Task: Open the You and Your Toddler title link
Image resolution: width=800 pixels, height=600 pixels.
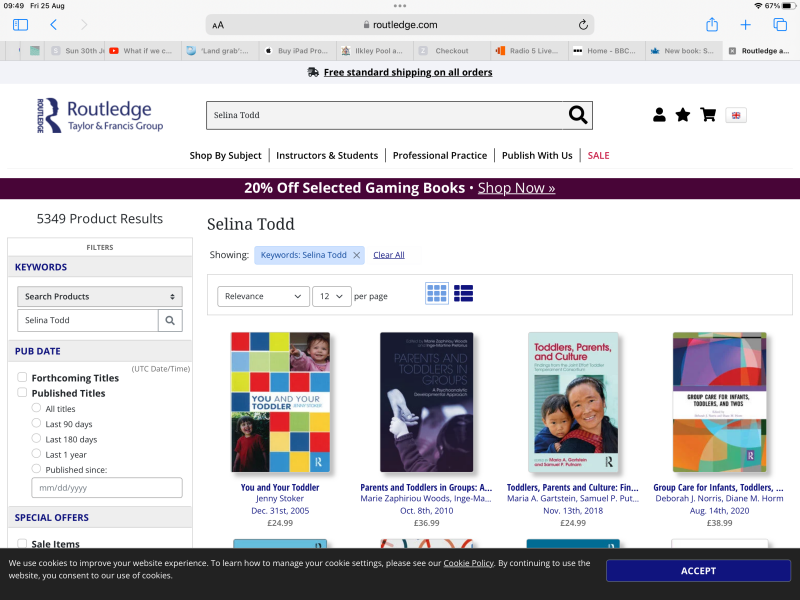Action: [x=280, y=487]
